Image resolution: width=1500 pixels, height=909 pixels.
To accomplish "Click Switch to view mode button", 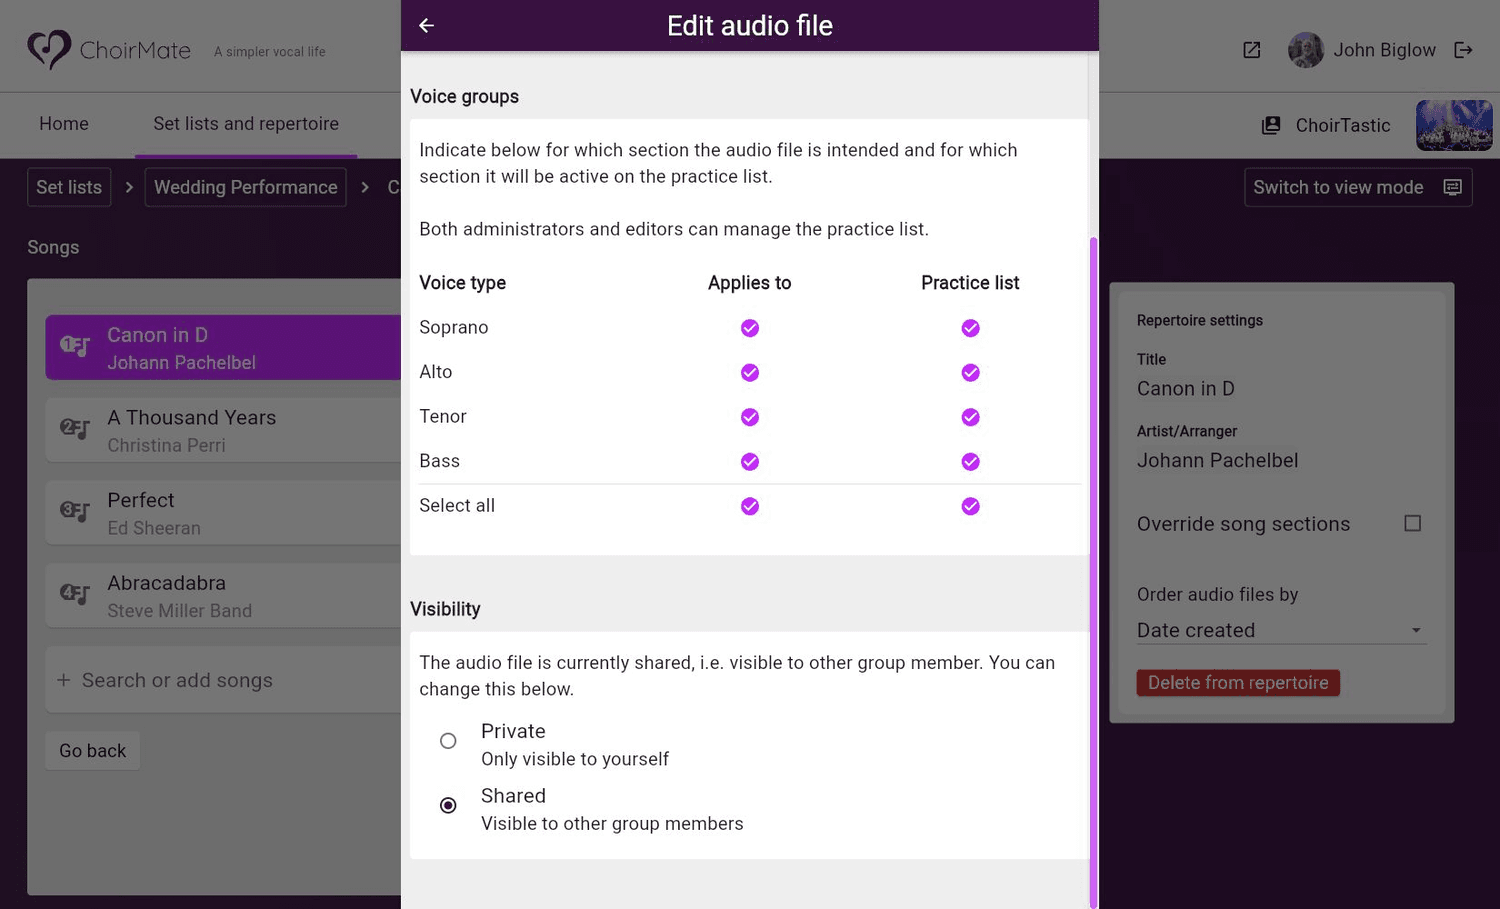I will (1358, 187).
